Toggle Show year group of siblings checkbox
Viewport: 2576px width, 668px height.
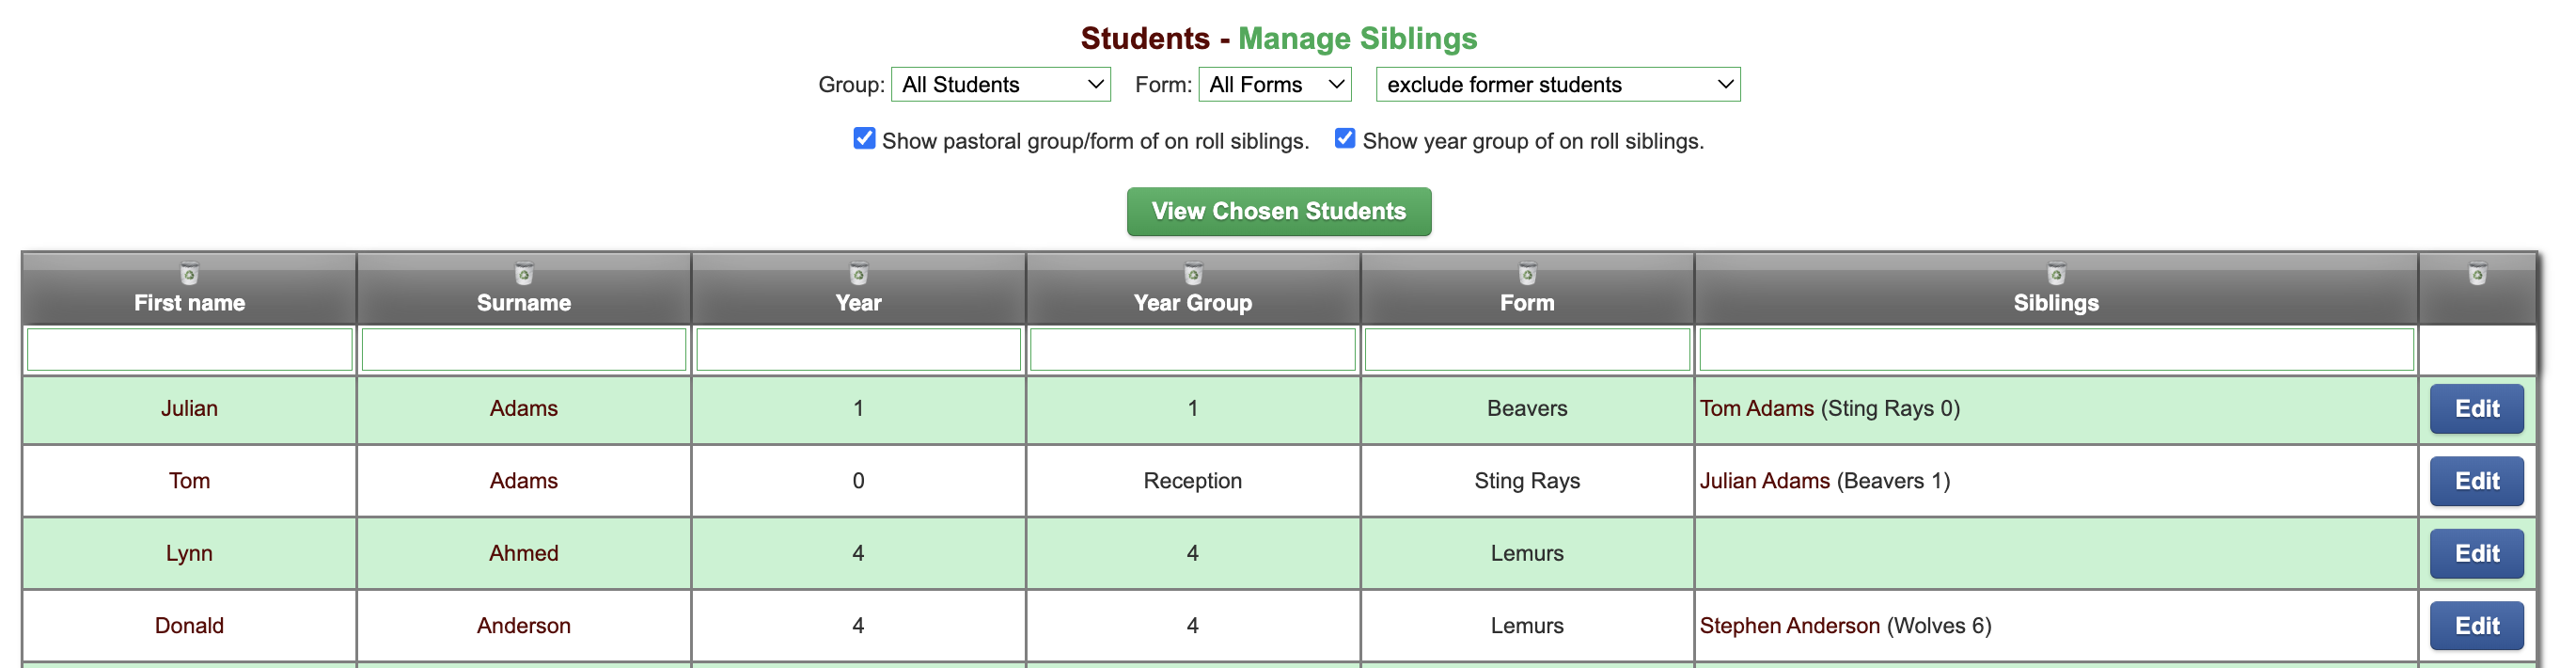[x=1345, y=138]
